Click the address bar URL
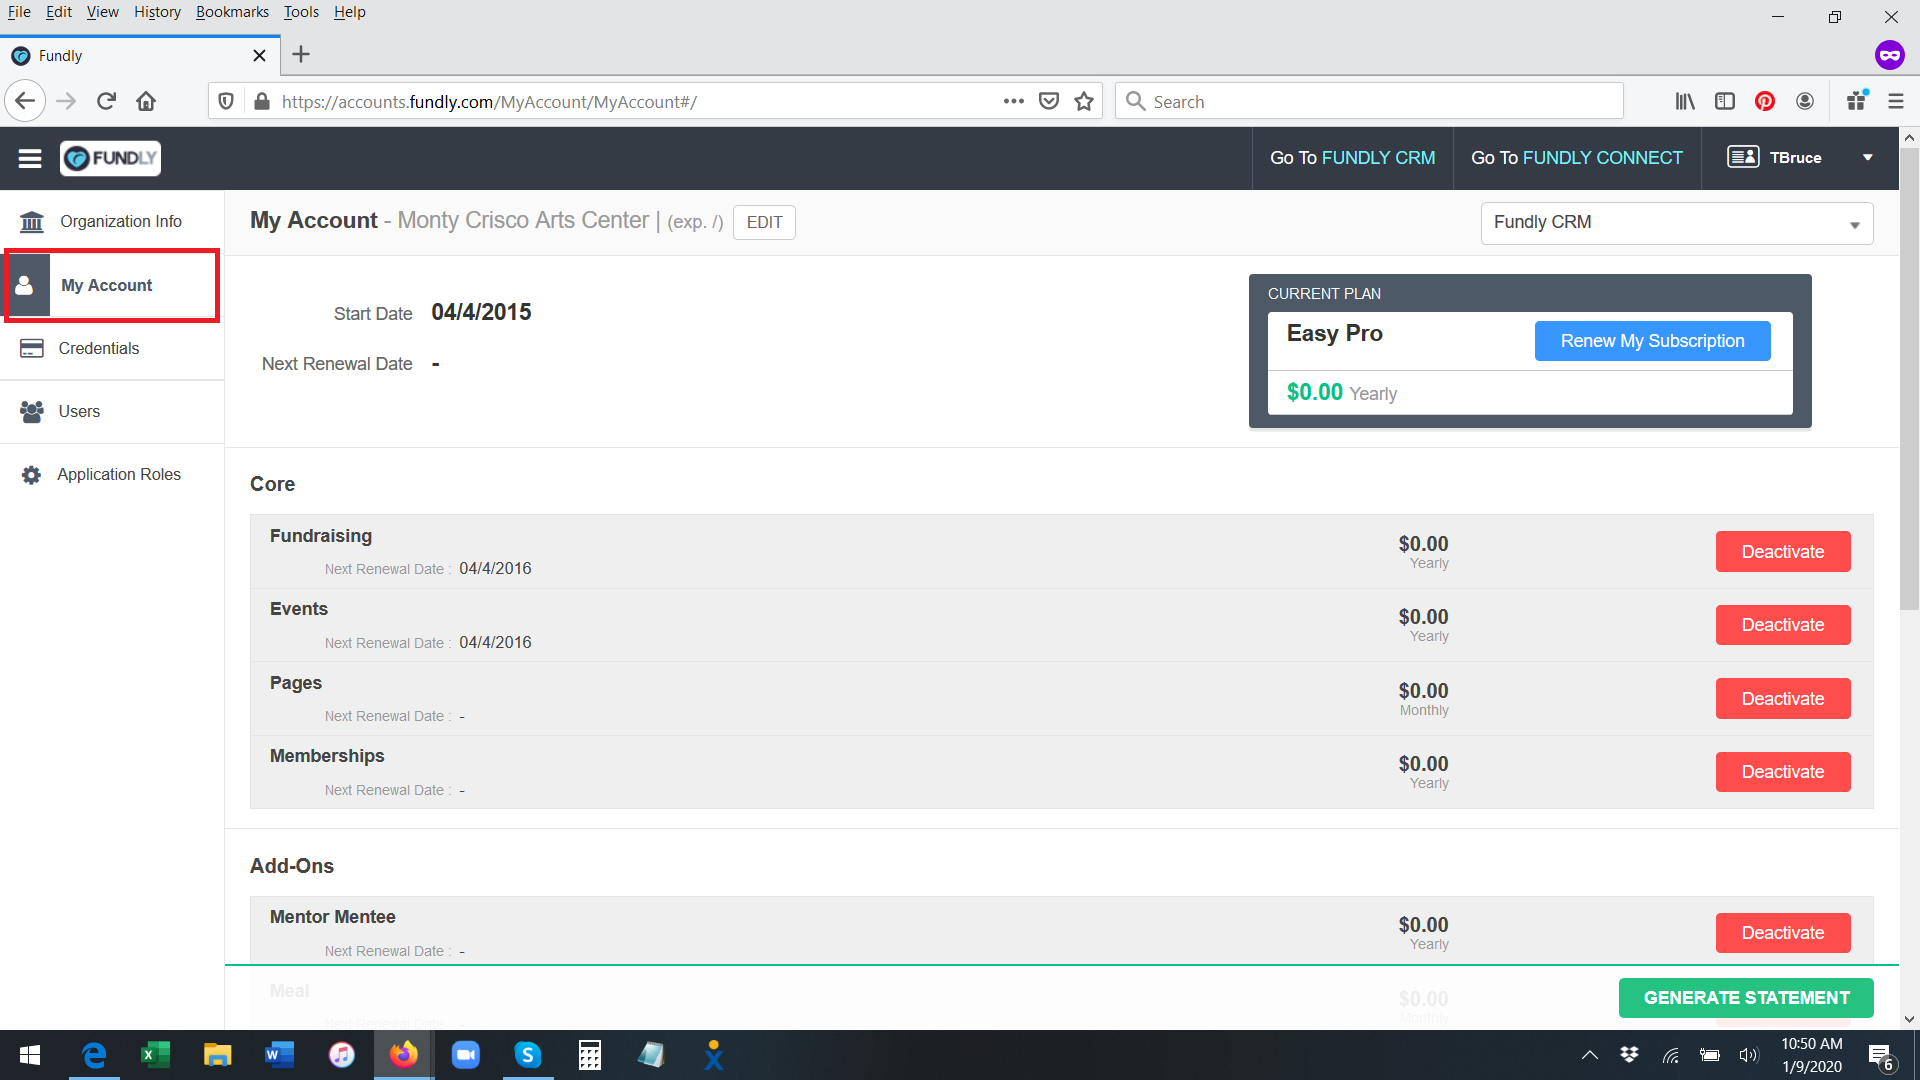 (490, 102)
